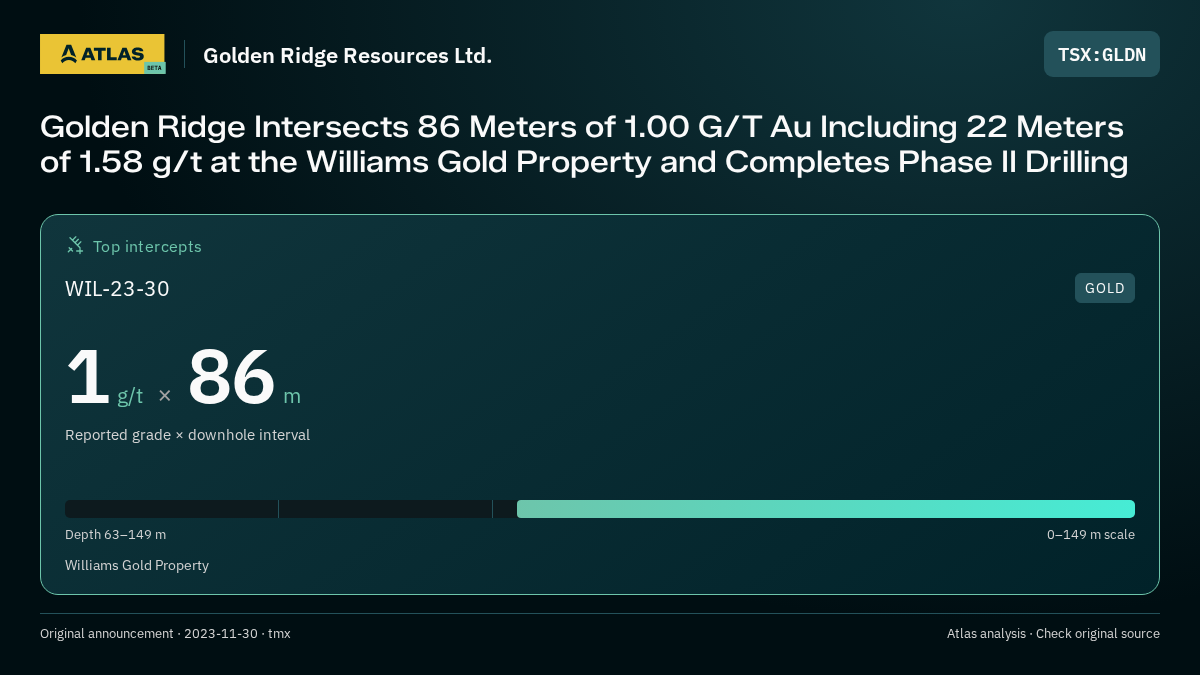
Task: Open the headline about 86 meters intercept
Action: [x=584, y=144]
